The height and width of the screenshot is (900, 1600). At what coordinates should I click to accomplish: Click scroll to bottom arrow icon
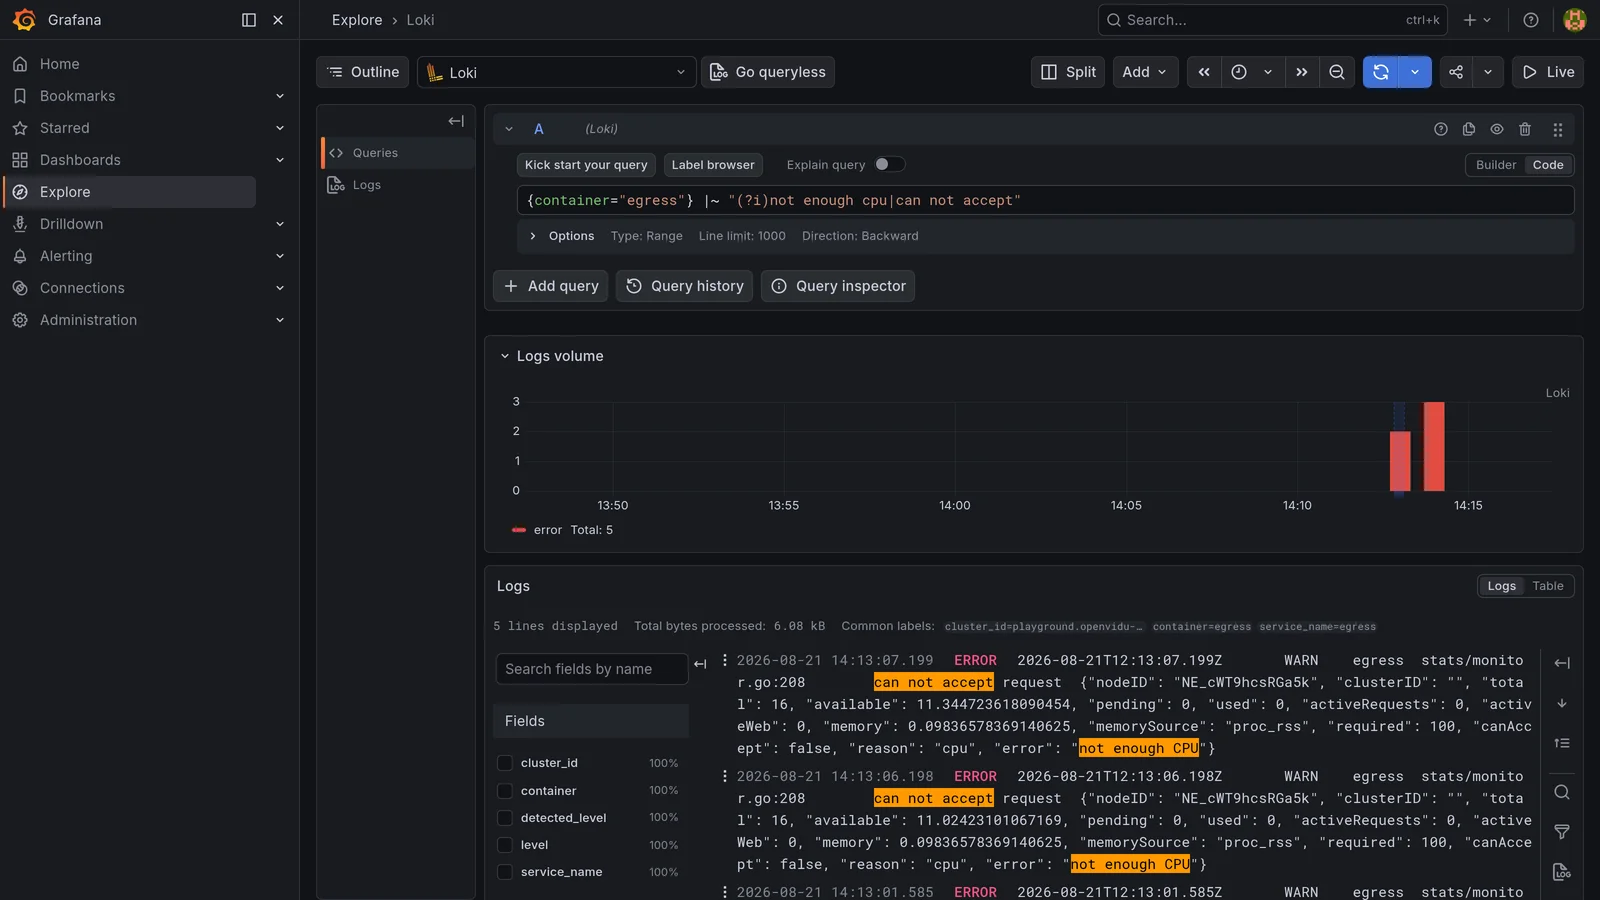[x=1562, y=703]
